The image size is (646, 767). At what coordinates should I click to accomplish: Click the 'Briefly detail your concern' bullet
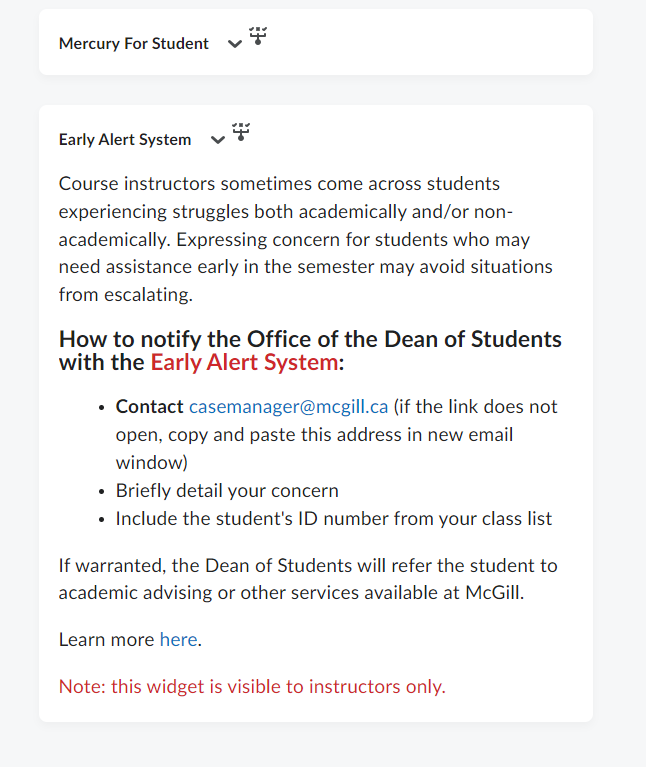pyautogui.click(x=227, y=491)
